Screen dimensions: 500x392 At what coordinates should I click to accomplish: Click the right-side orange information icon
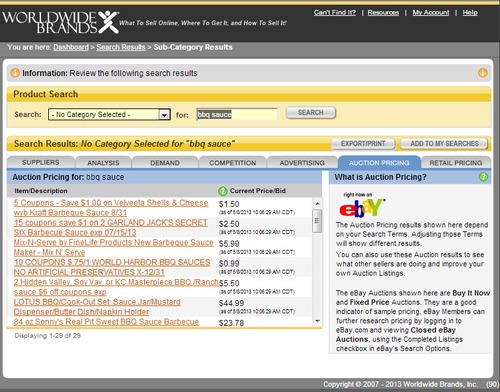coord(482,72)
